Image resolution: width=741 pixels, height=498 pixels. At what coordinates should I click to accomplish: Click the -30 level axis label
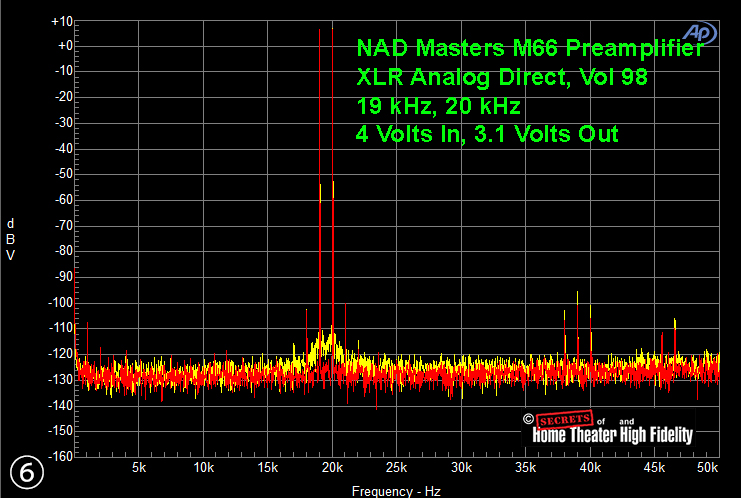pyautogui.click(x=63, y=123)
